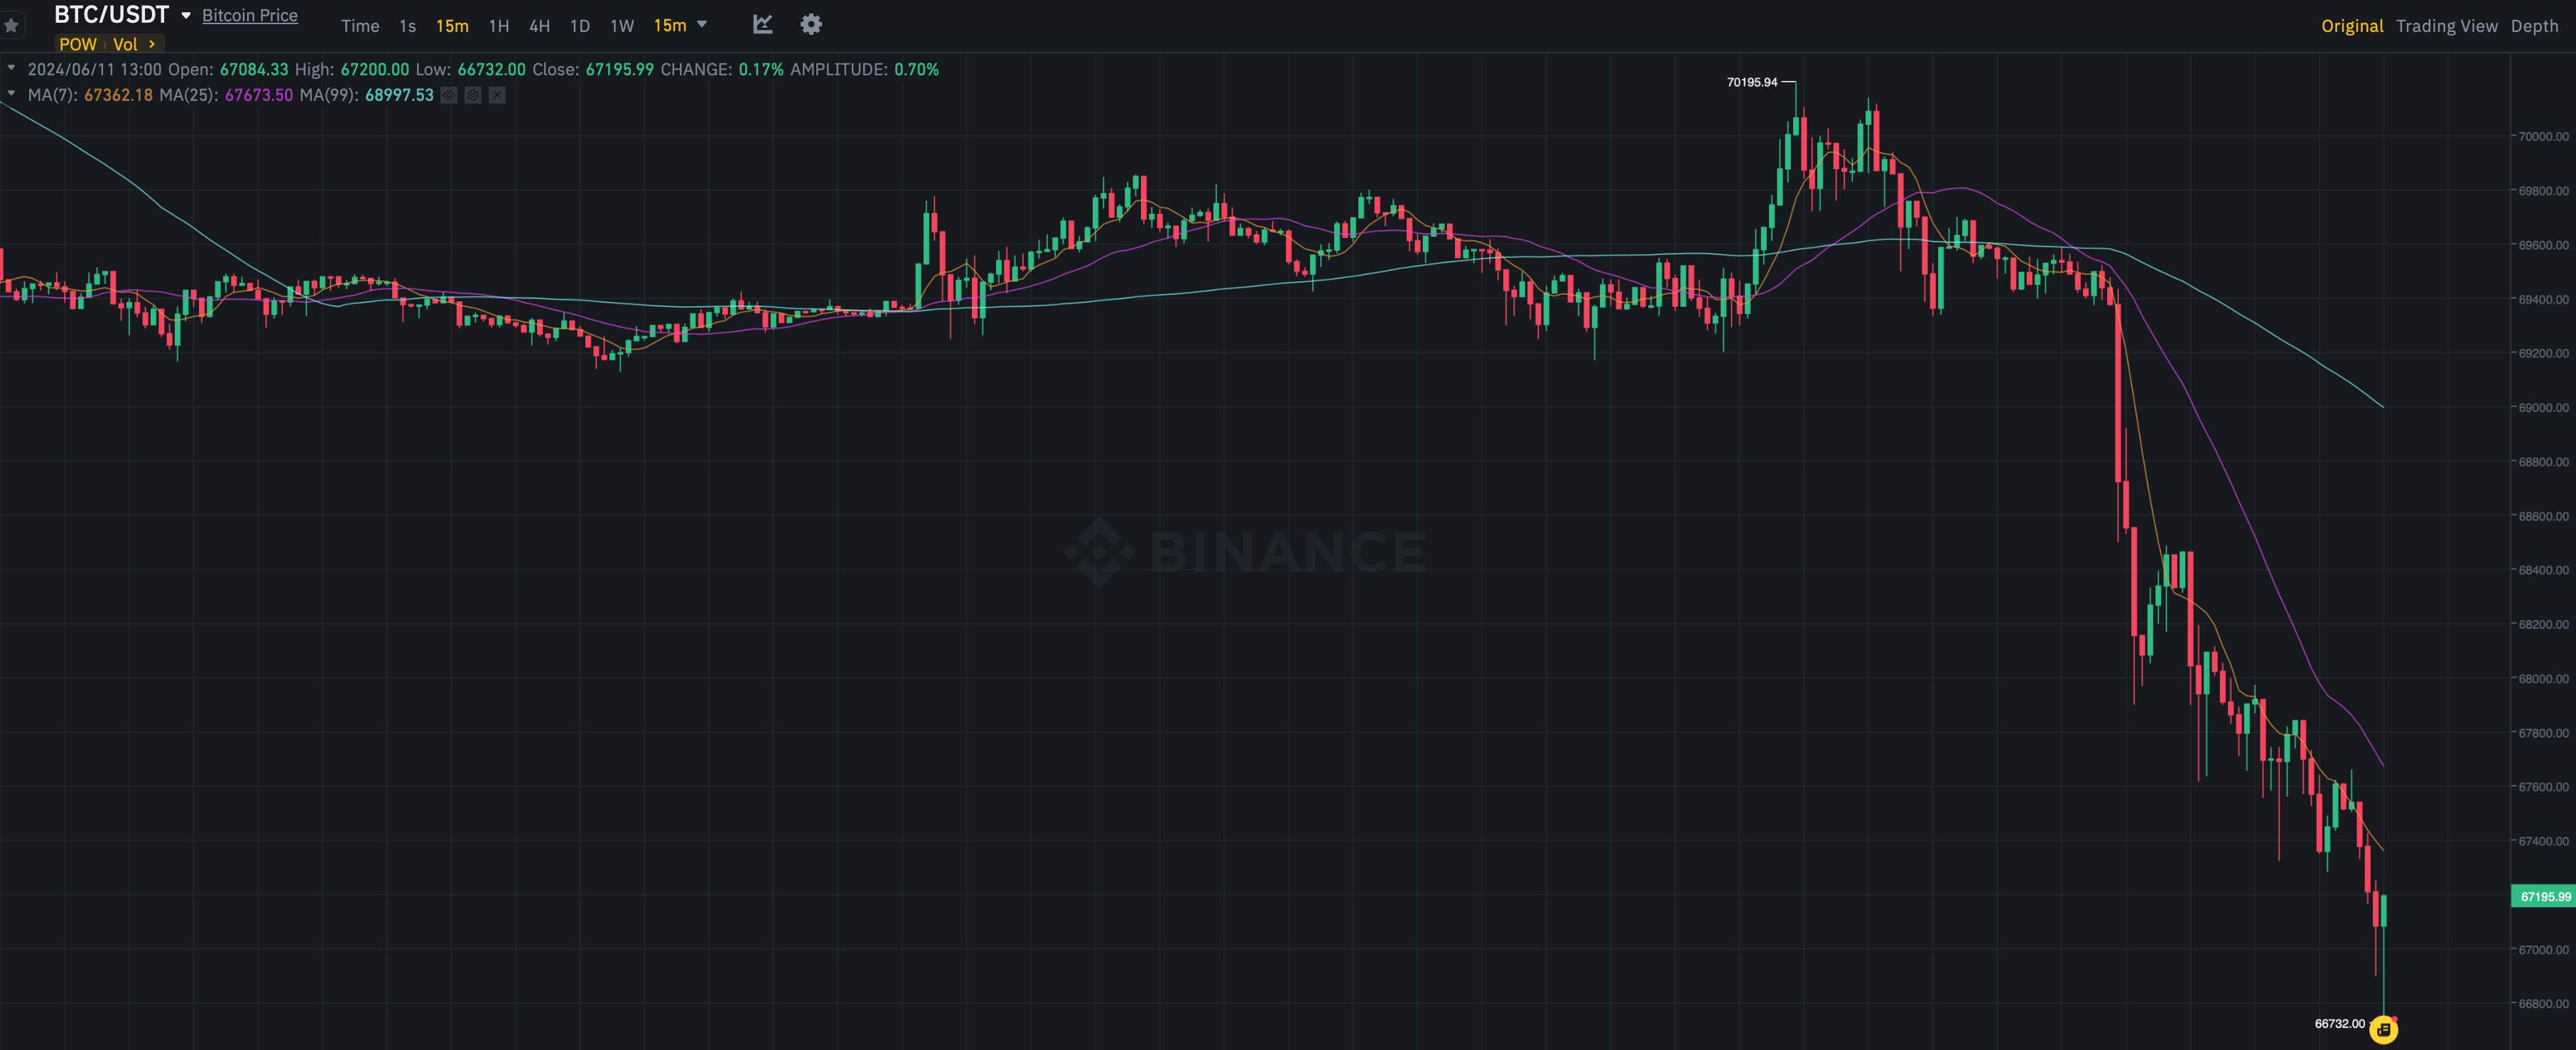Collapse the MA indicator row arrow
Viewport: 2576px width, 1050px height.
point(11,94)
